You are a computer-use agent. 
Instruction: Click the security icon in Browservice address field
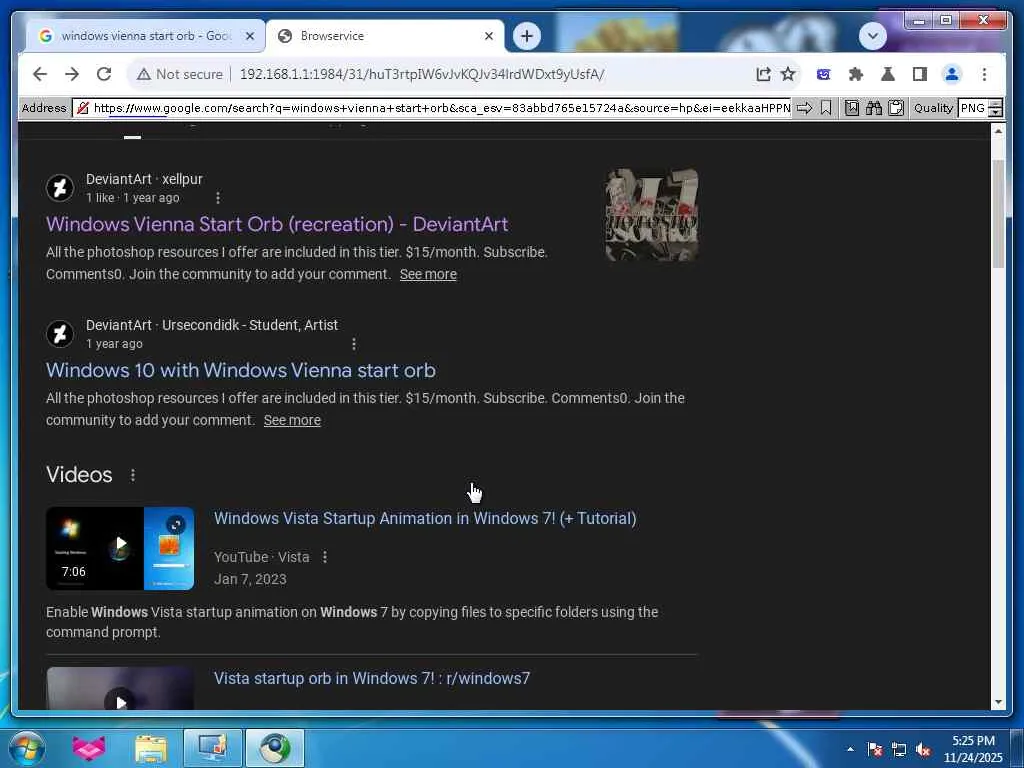[83, 108]
